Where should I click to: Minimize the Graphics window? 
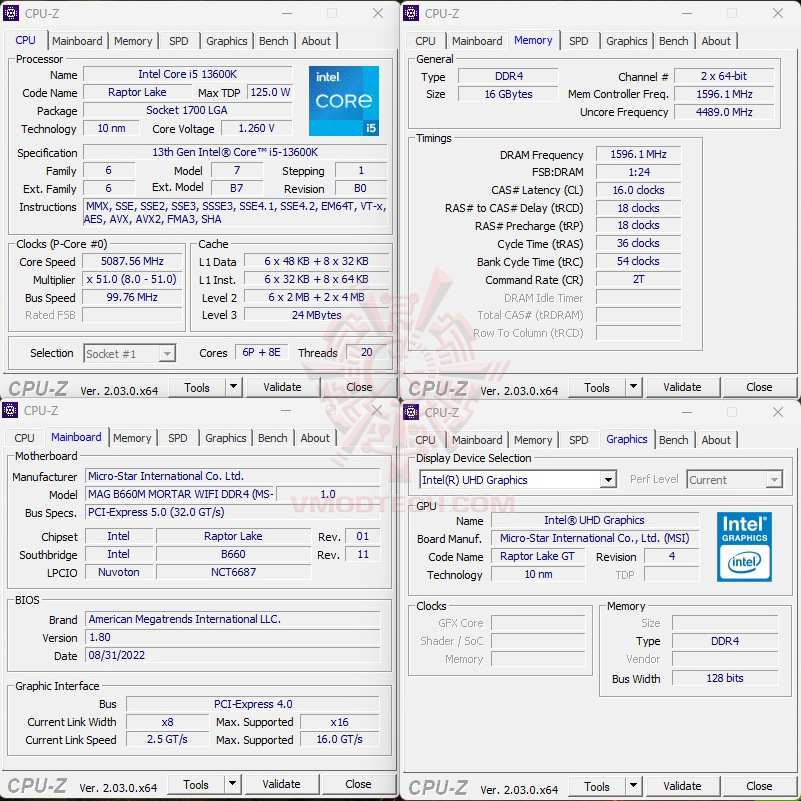coord(687,412)
